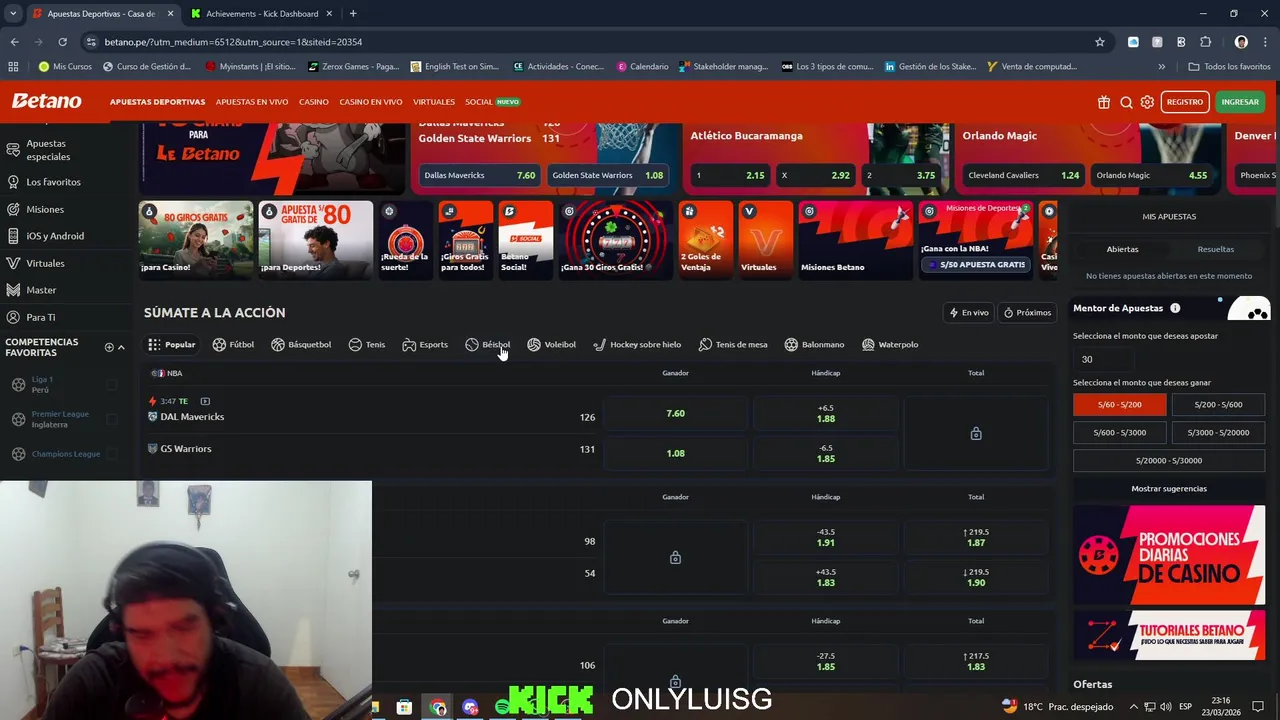Click the add competition plus icon
Image resolution: width=1280 pixels, height=720 pixels.
tap(109, 347)
